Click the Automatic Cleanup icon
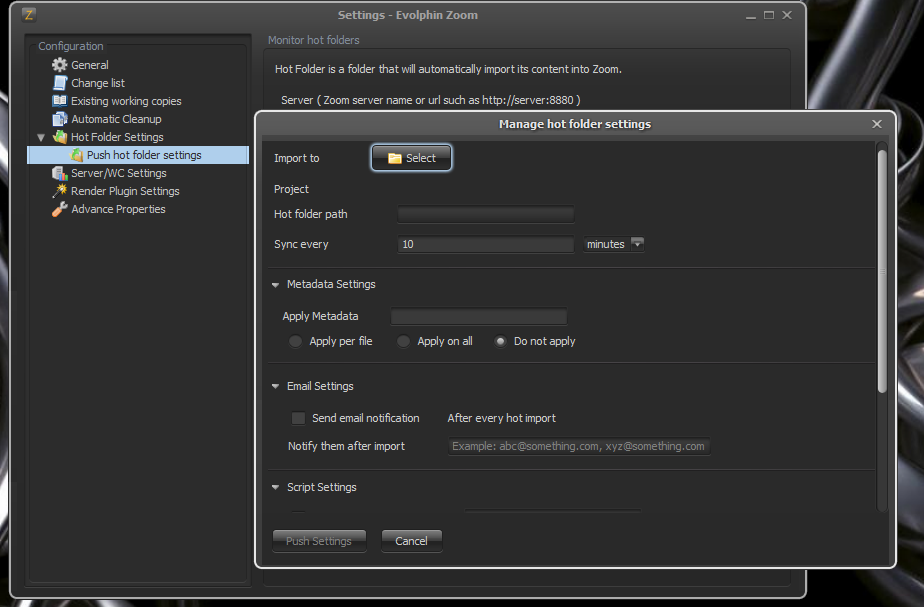The height and width of the screenshot is (607, 924). click(60, 119)
